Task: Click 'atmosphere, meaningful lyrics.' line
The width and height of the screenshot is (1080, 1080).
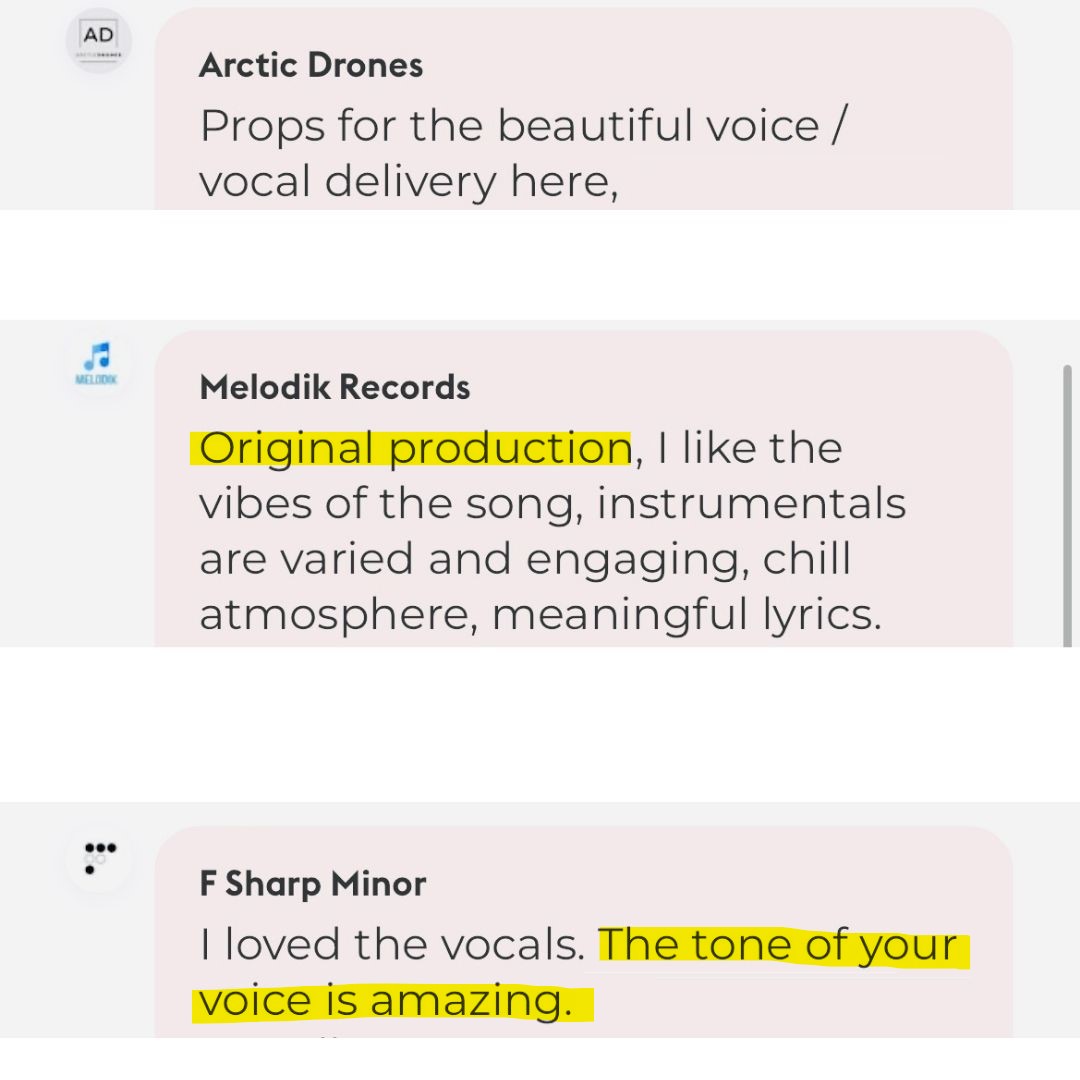Action: 541,614
